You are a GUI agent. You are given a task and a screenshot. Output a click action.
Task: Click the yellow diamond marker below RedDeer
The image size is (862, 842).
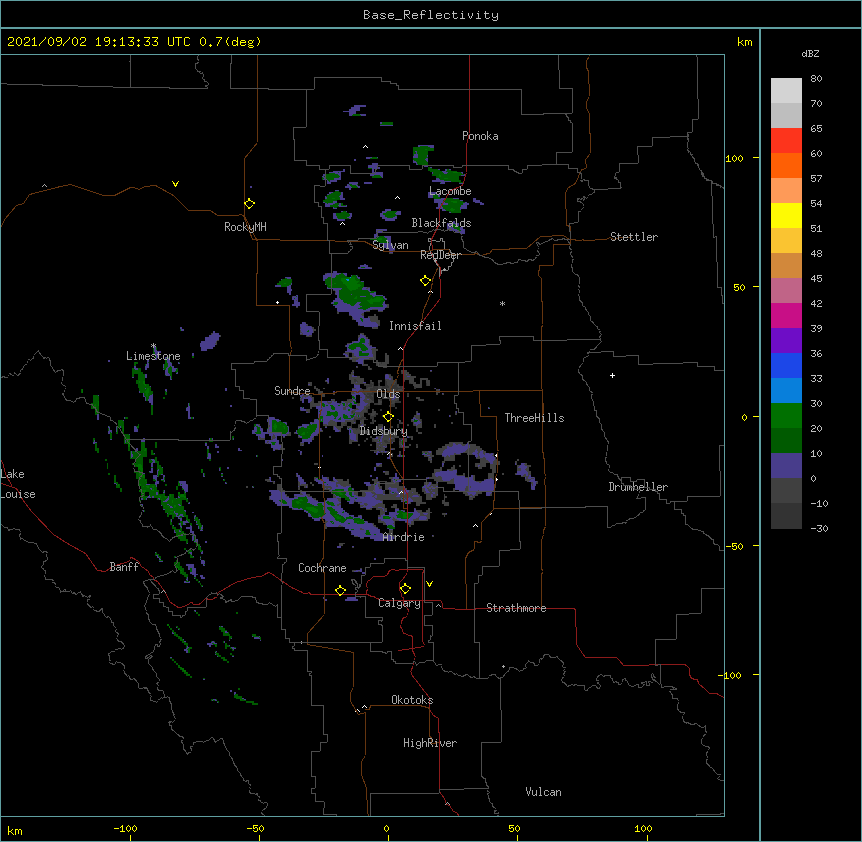[426, 281]
